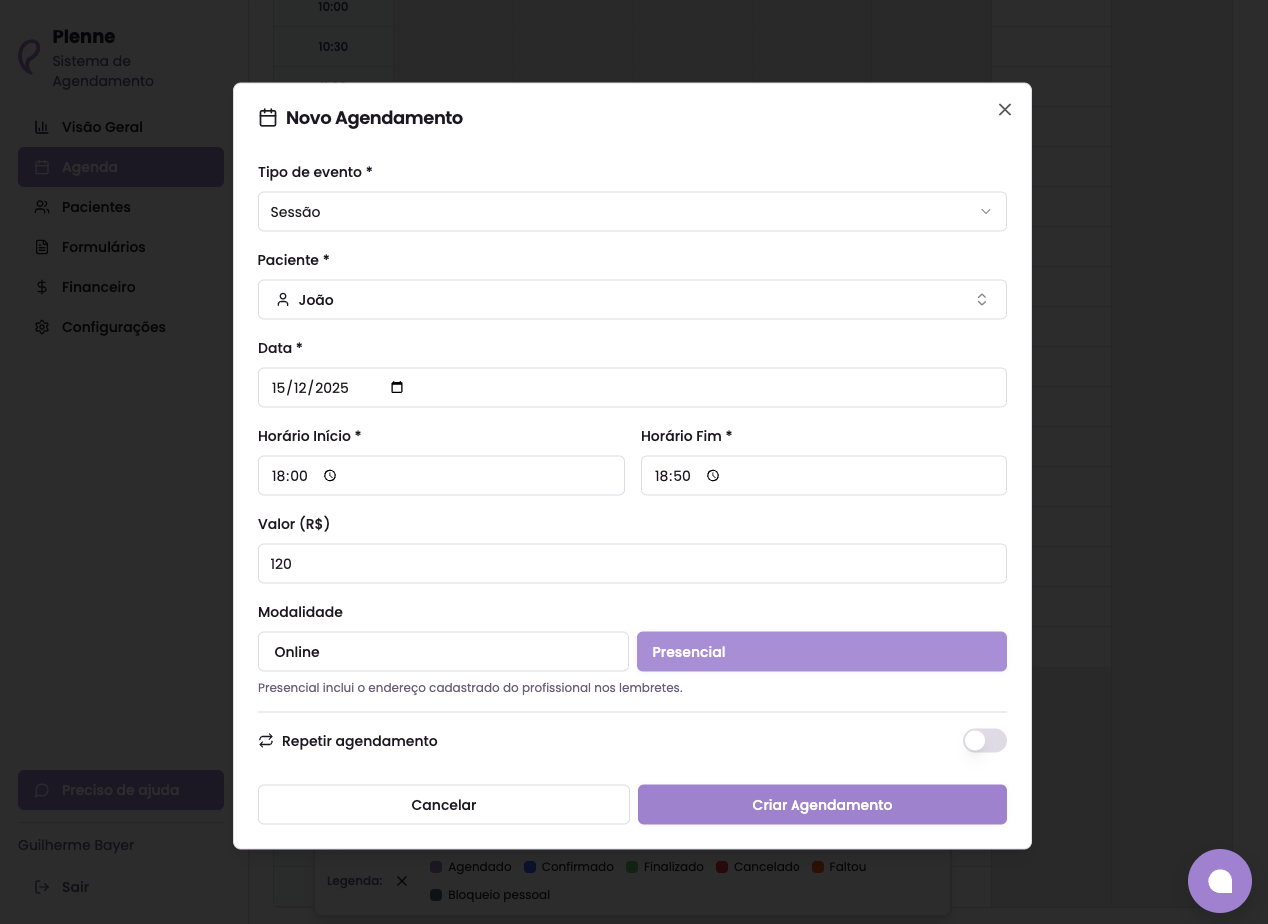Open Visão Geral in the sidebar

(102, 127)
